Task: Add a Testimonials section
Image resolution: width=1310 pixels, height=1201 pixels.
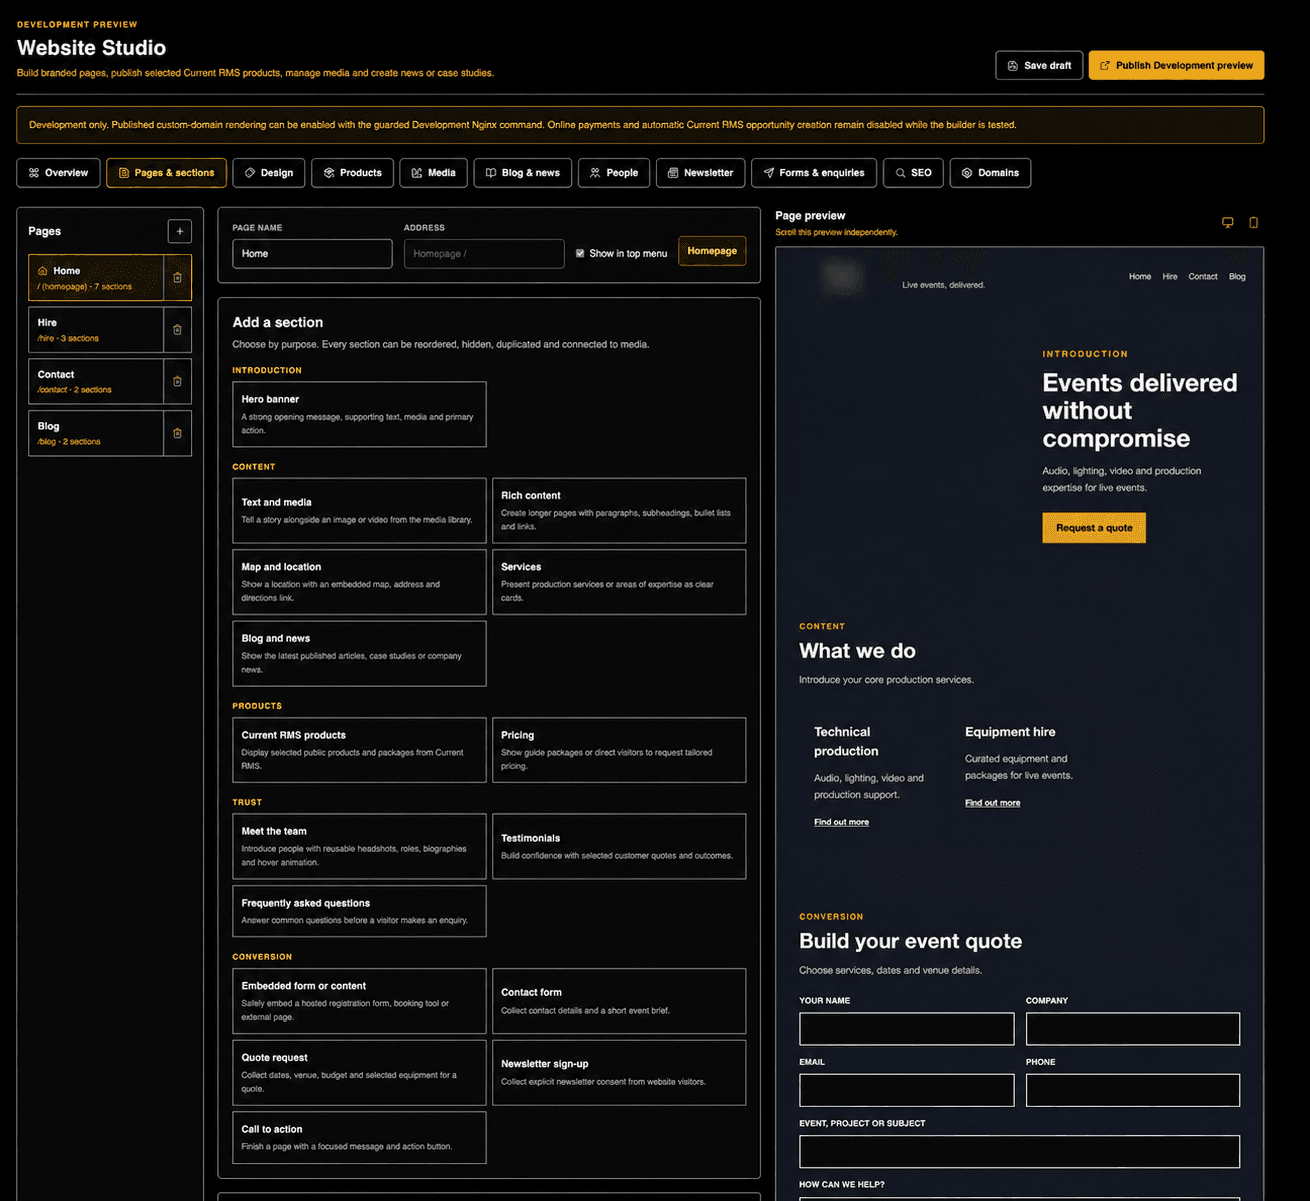Action: pyautogui.click(x=619, y=846)
